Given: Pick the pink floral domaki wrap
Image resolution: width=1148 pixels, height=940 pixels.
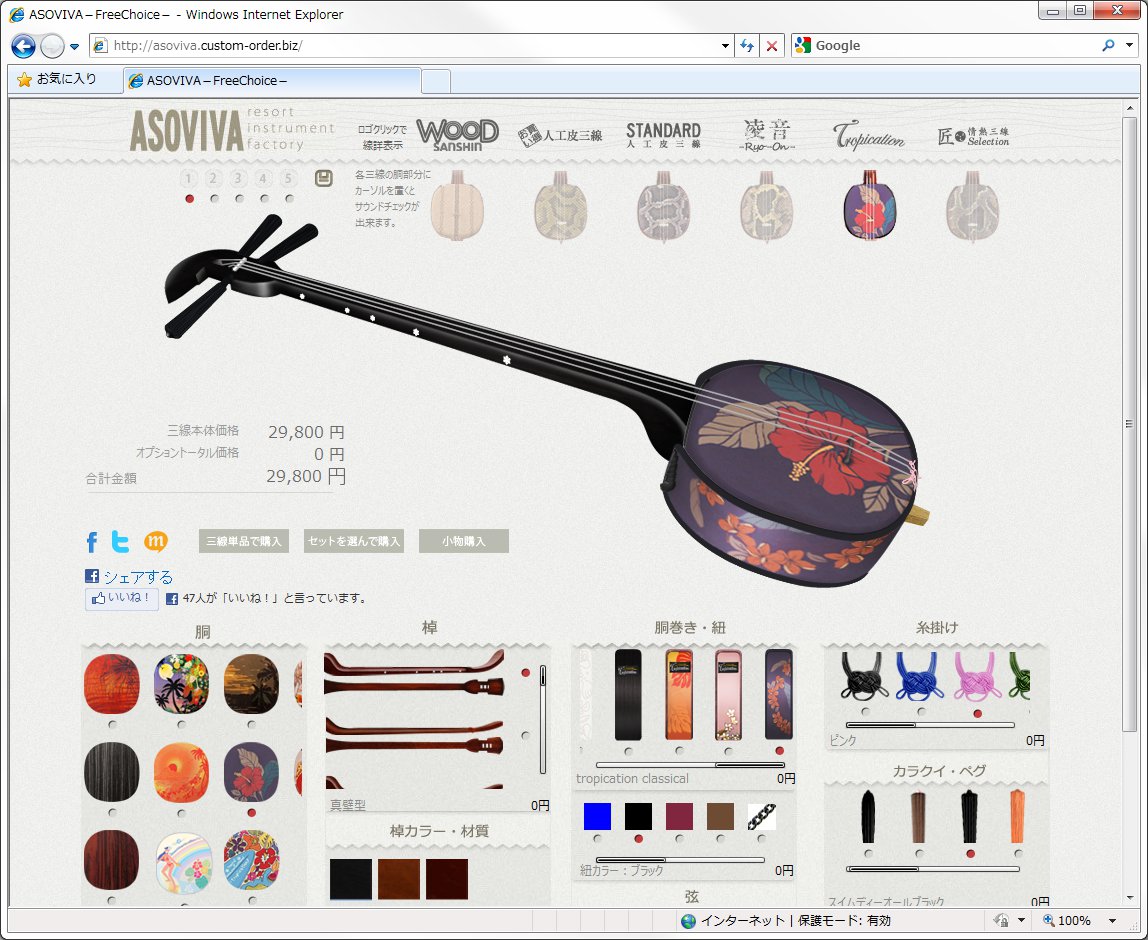Looking at the screenshot, I should click(728, 695).
